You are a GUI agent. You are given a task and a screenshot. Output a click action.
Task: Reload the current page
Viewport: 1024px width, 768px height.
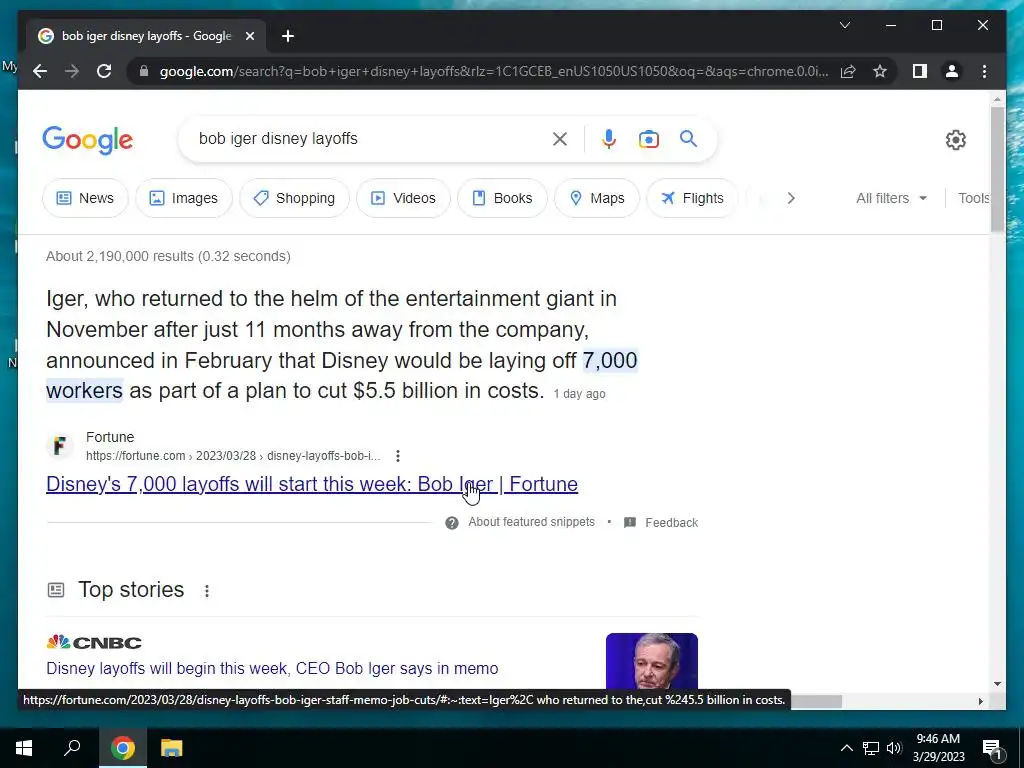pyautogui.click(x=104, y=71)
